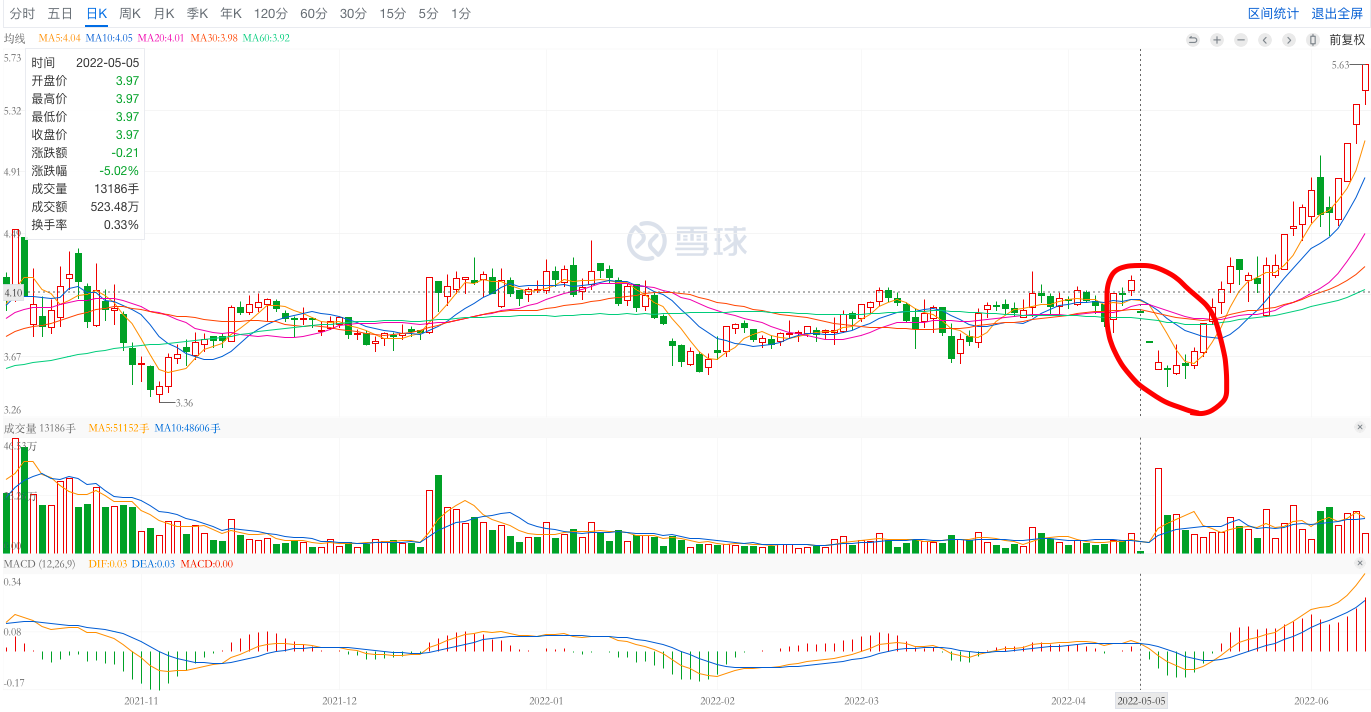Switch to the 1分 minute chart tab
The height and width of the screenshot is (712, 1371).
460,13
